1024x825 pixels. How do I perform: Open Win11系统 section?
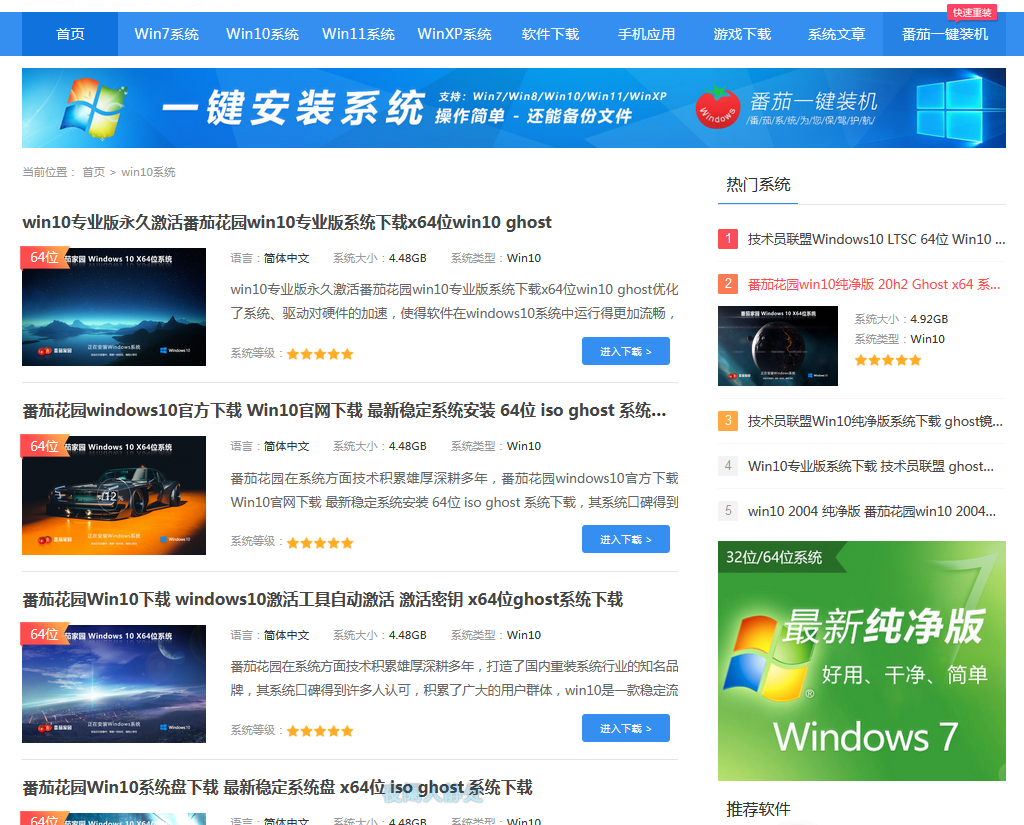click(359, 34)
